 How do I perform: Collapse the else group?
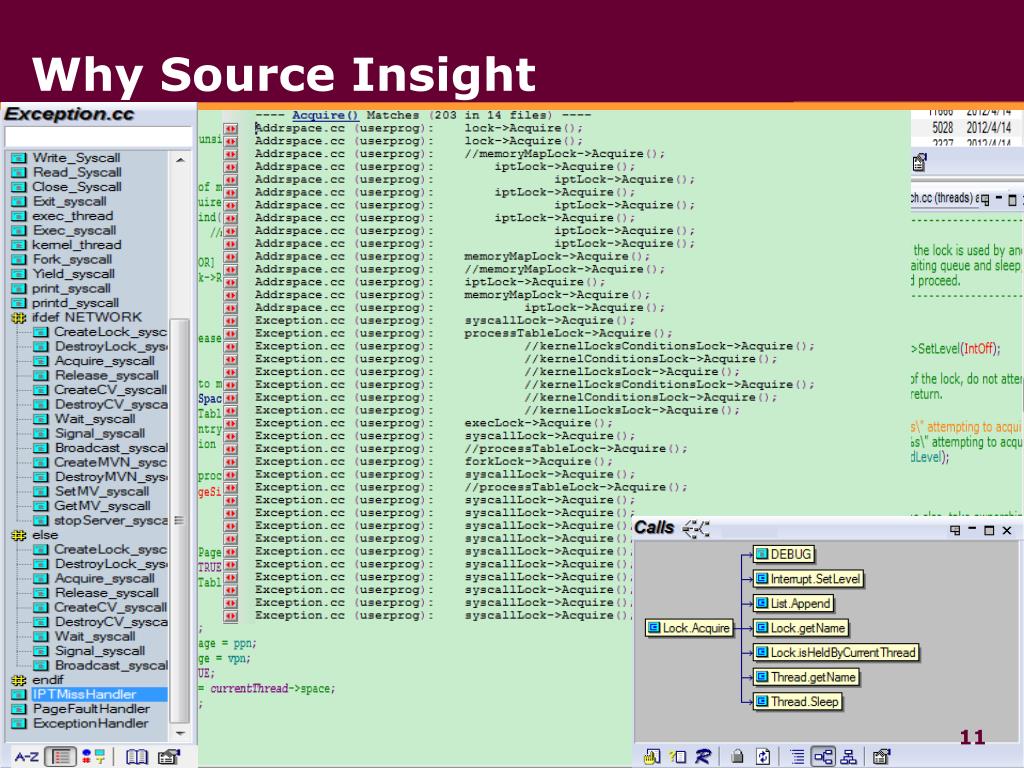pyautogui.click(x=18, y=535)
